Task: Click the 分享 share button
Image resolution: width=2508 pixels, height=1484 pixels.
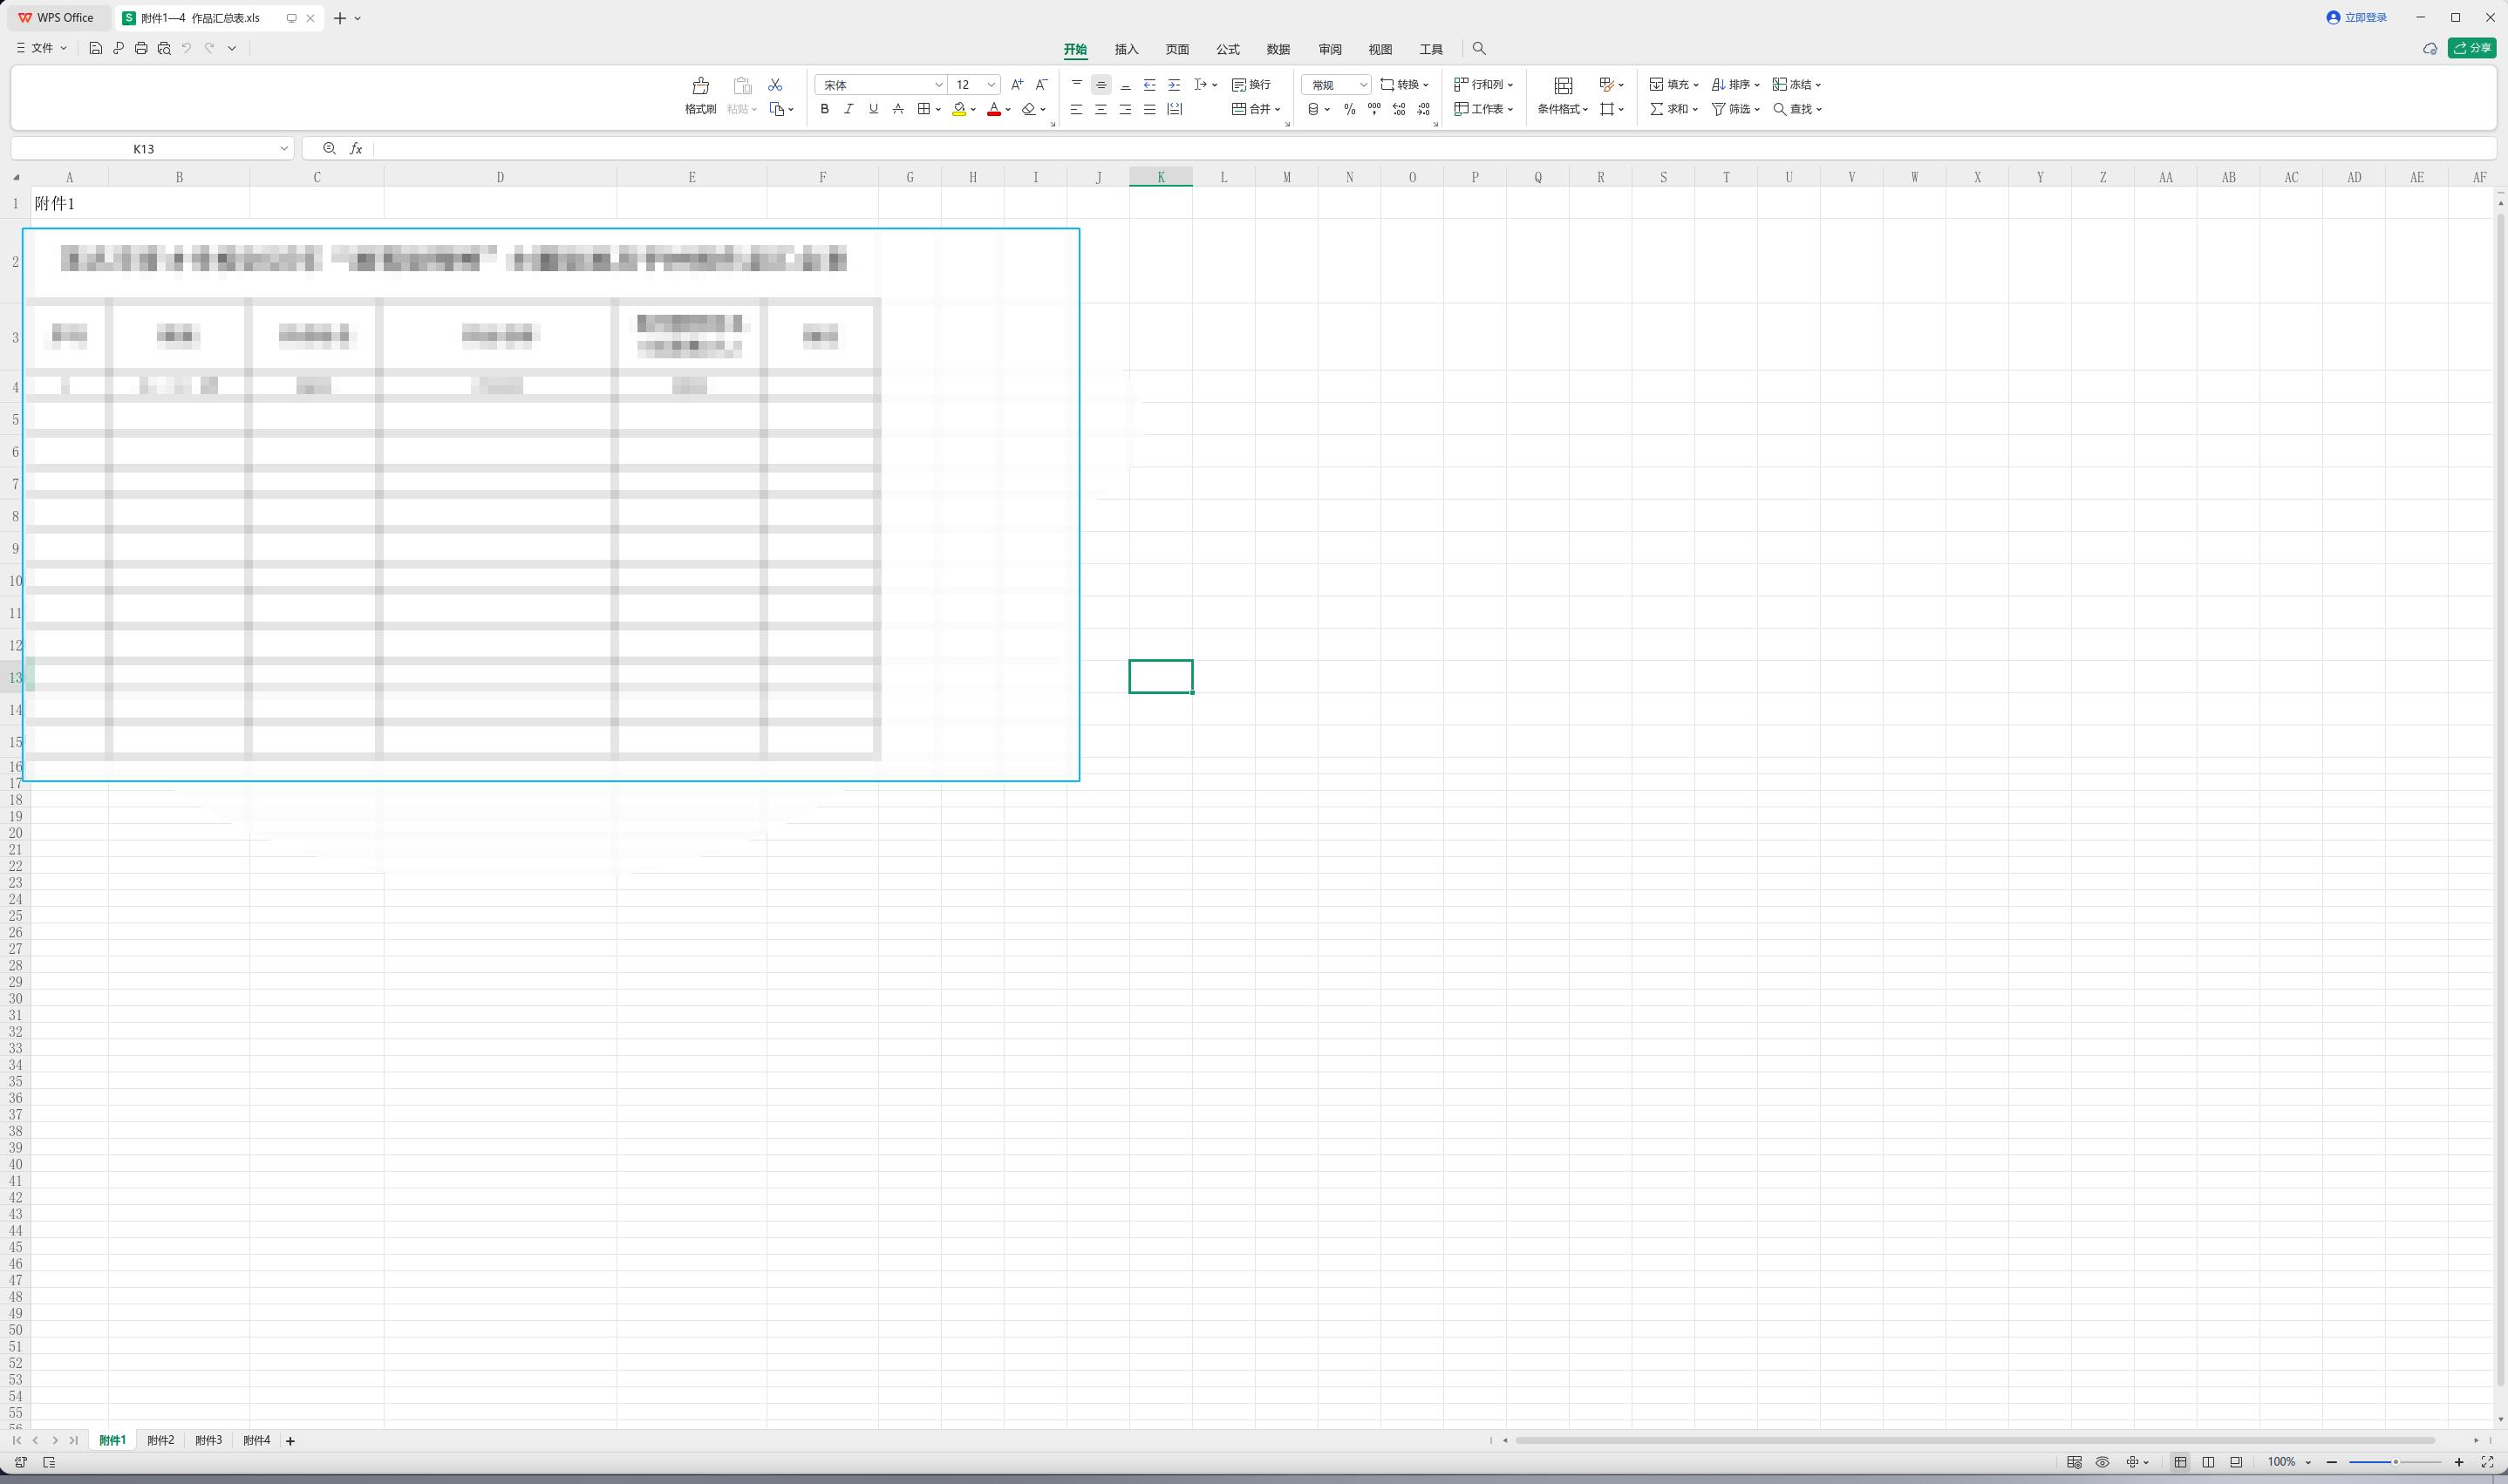Action: (x=2472, y=48)
